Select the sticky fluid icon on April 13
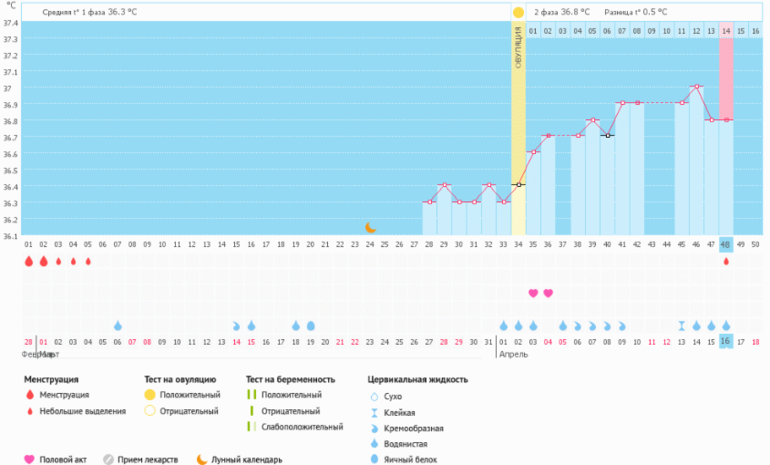The width and height of the screenshot is (770, 465). click(681, 326)
